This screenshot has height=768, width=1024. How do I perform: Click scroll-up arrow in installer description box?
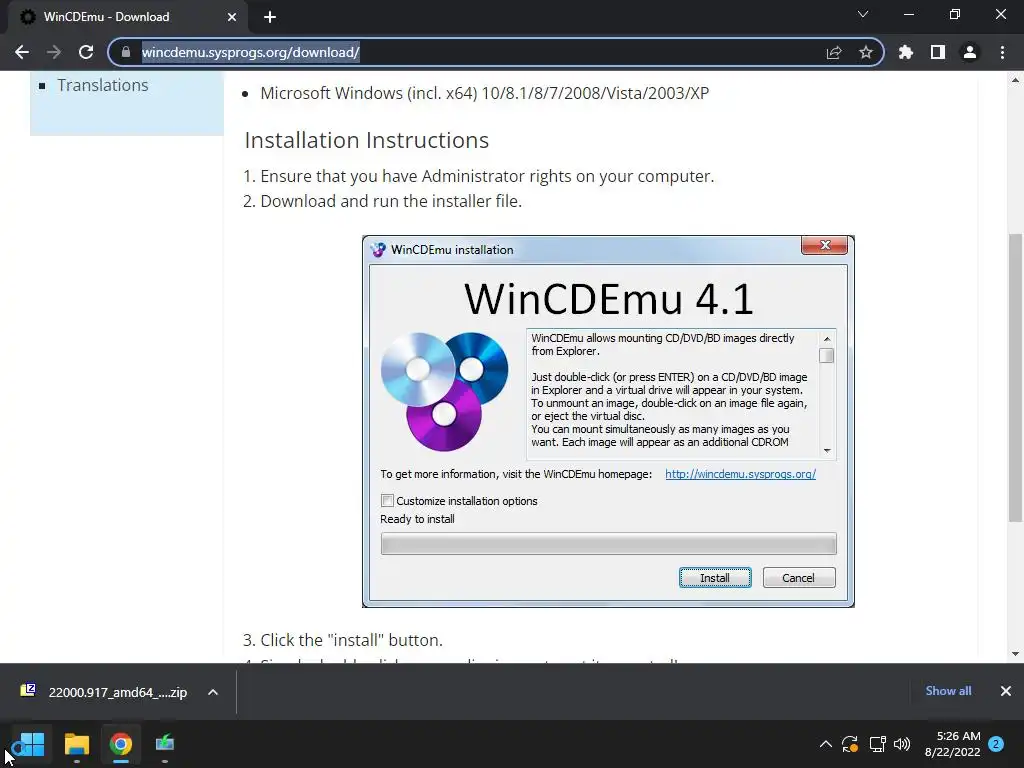click(827, 339)
